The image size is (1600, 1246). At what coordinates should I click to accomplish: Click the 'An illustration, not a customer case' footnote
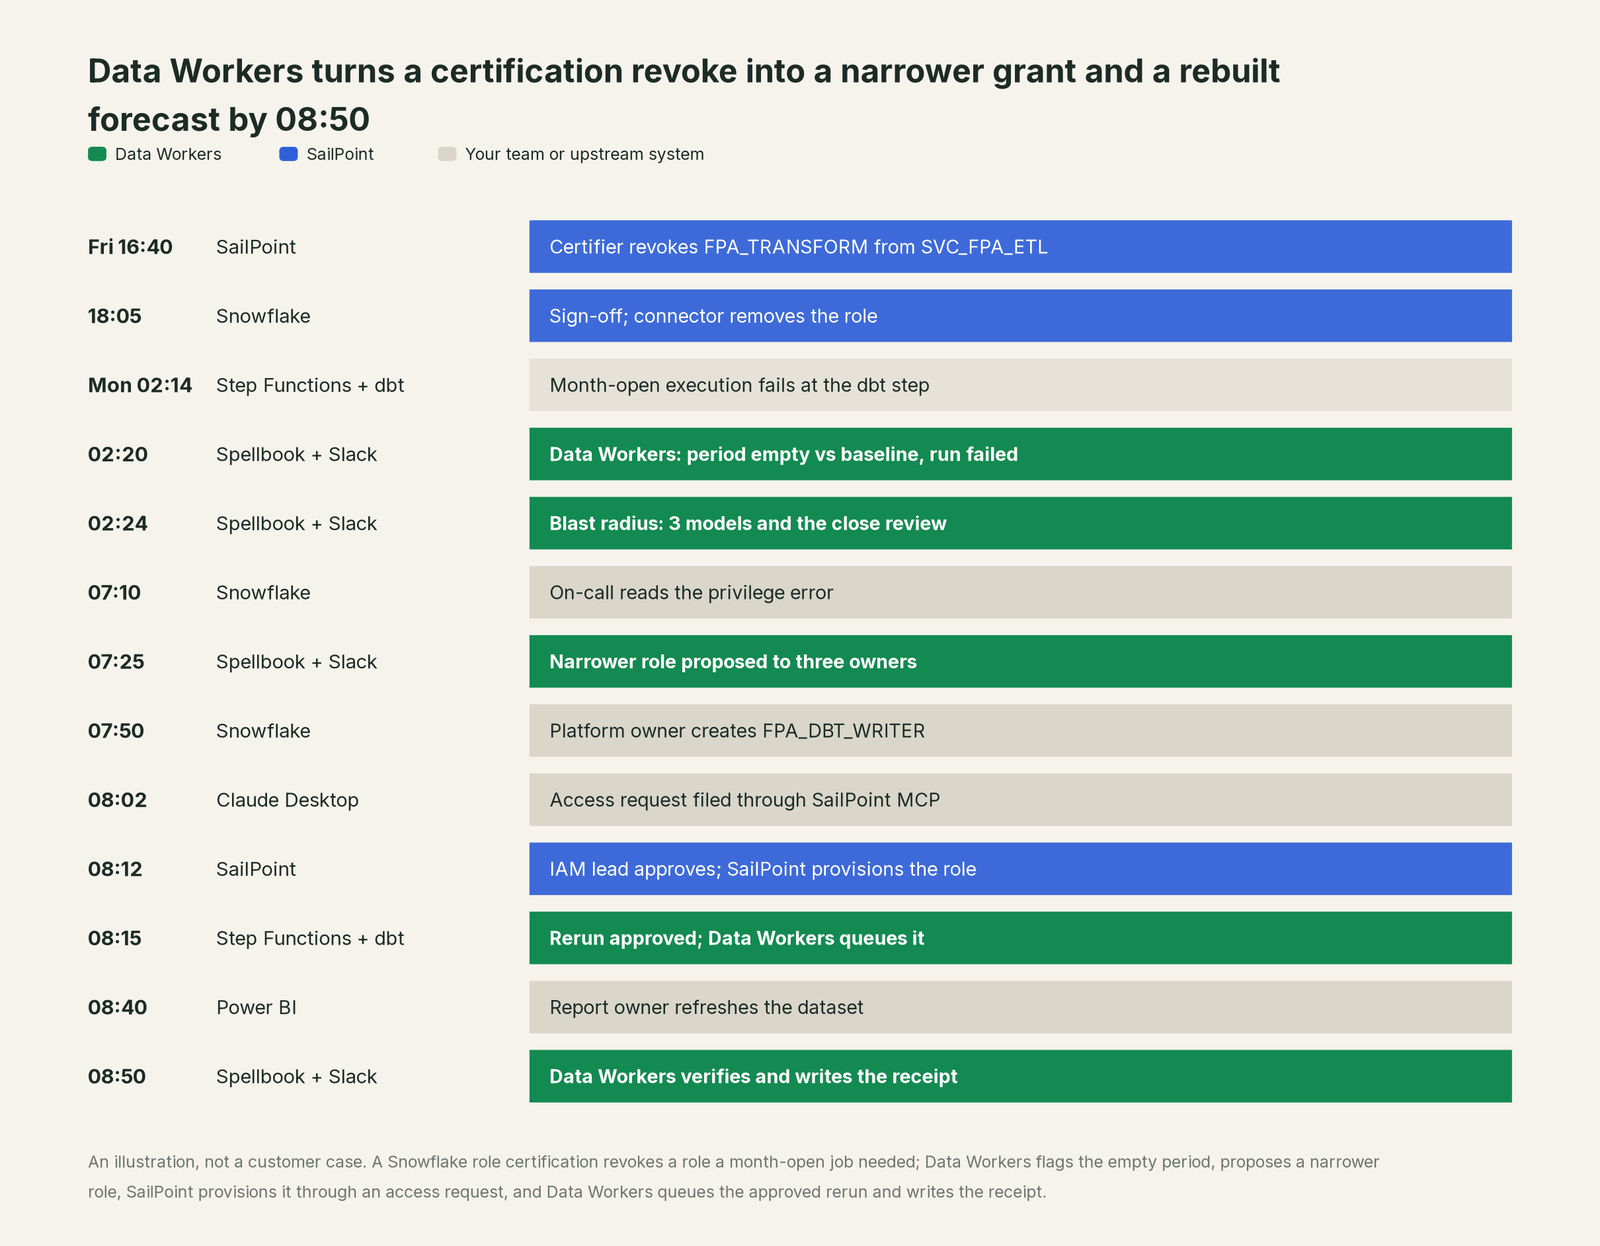[734, 1177]
